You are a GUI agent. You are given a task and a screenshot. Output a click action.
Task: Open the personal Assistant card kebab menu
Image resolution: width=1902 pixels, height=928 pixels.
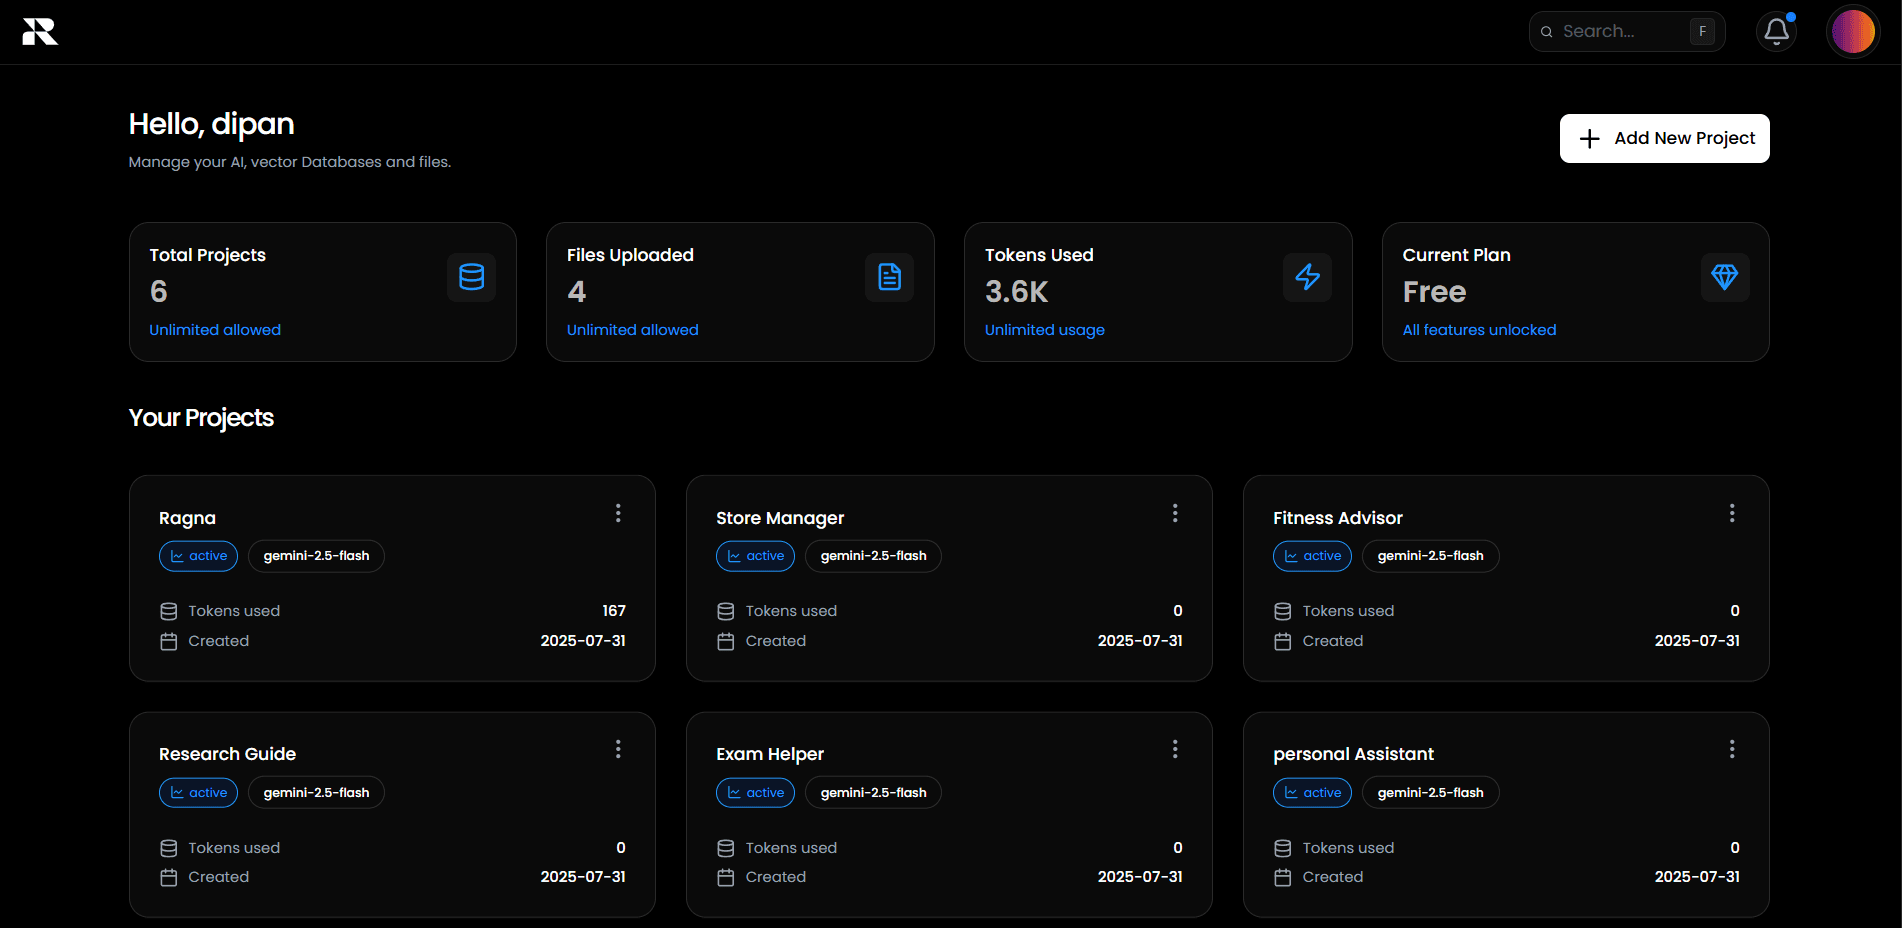(x=1732, y=749)
